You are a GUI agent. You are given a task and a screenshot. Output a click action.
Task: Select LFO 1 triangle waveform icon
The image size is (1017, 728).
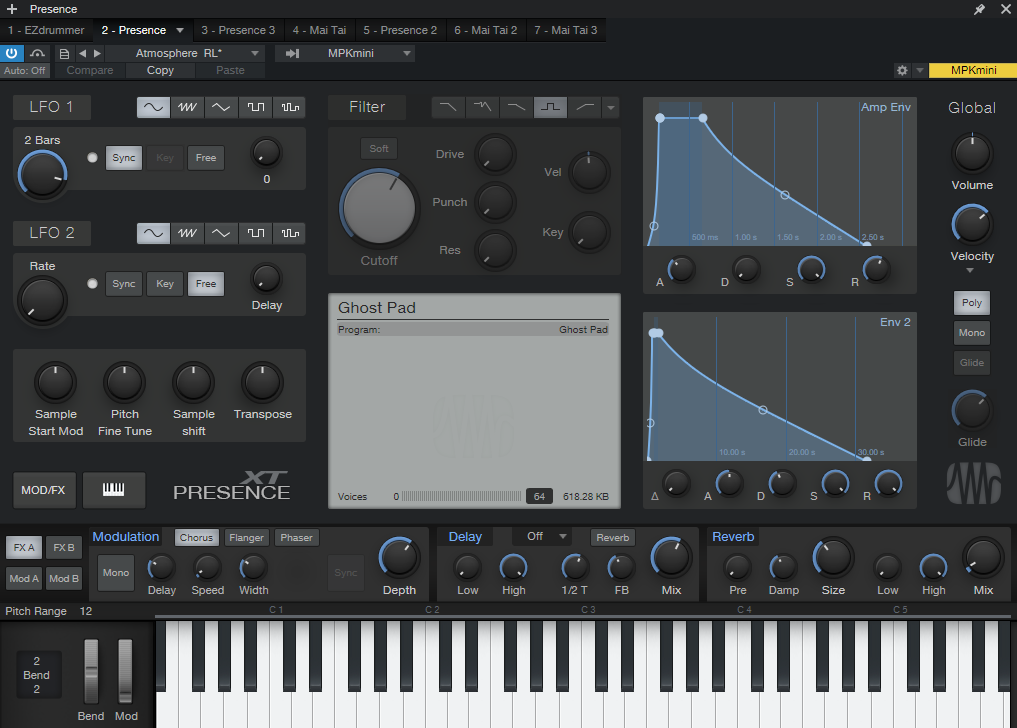[221, 107]
